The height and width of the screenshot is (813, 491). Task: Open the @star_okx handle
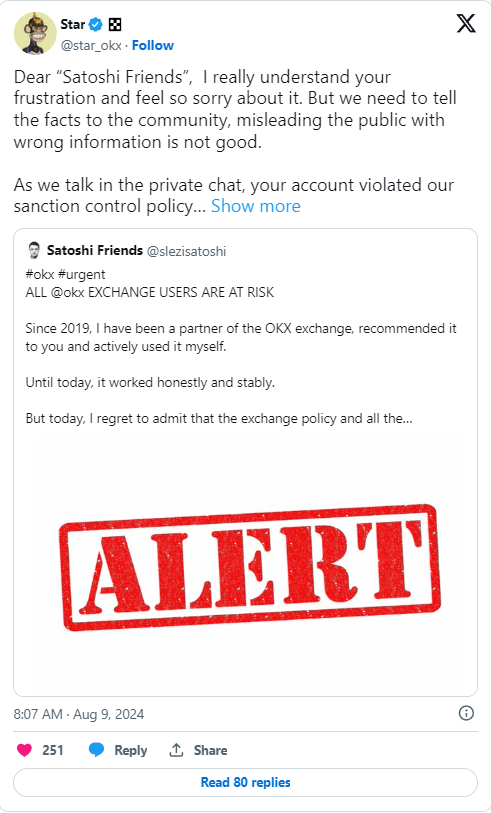(91, 46)
